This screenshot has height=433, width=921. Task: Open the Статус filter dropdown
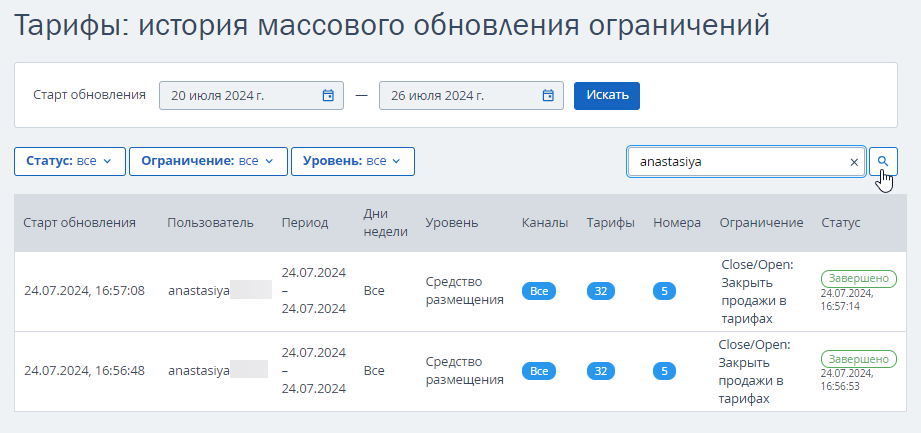coord(70,162)
